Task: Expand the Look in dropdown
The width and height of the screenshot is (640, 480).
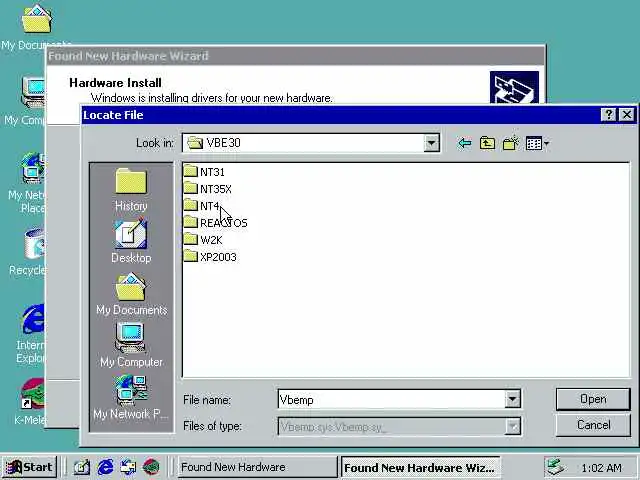Action: click(431, 143)
